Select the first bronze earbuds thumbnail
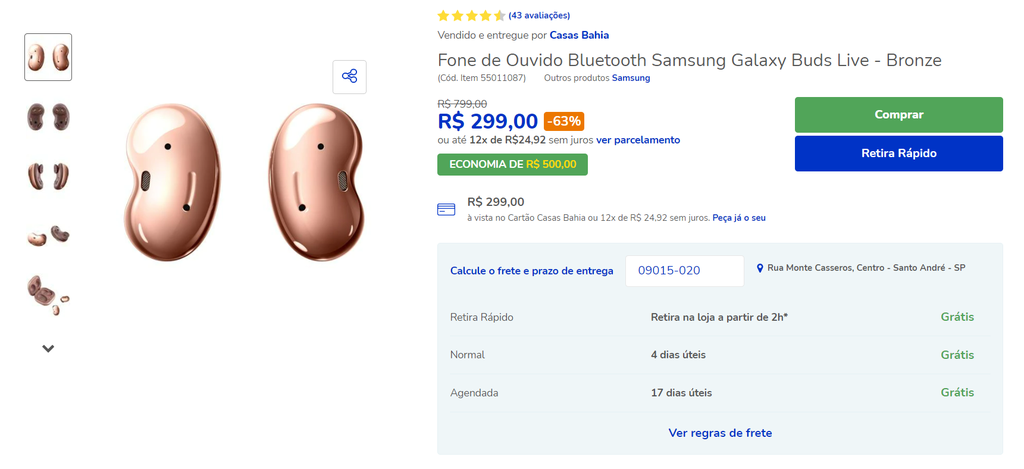1024x469 pixels. click(x=48, y=57)
